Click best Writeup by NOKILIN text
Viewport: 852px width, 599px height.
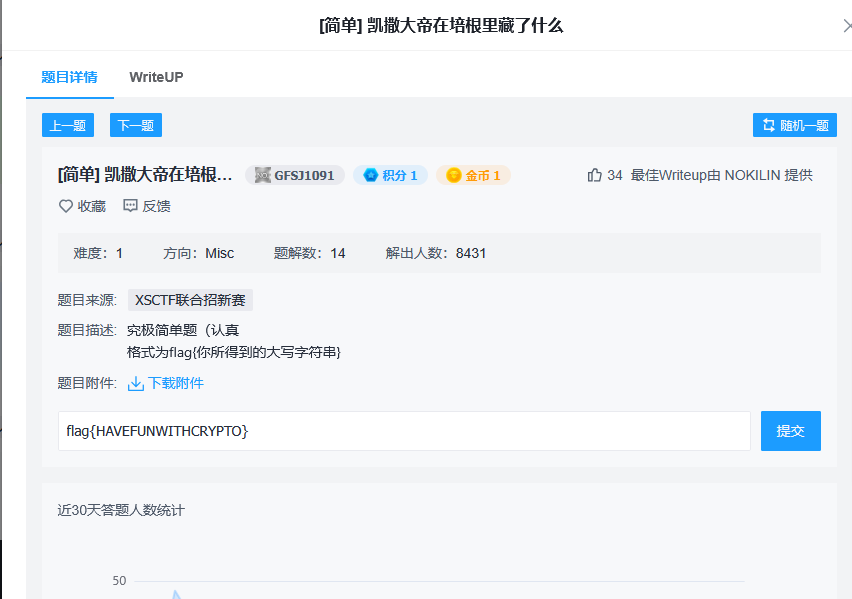(x=722, y=175)
